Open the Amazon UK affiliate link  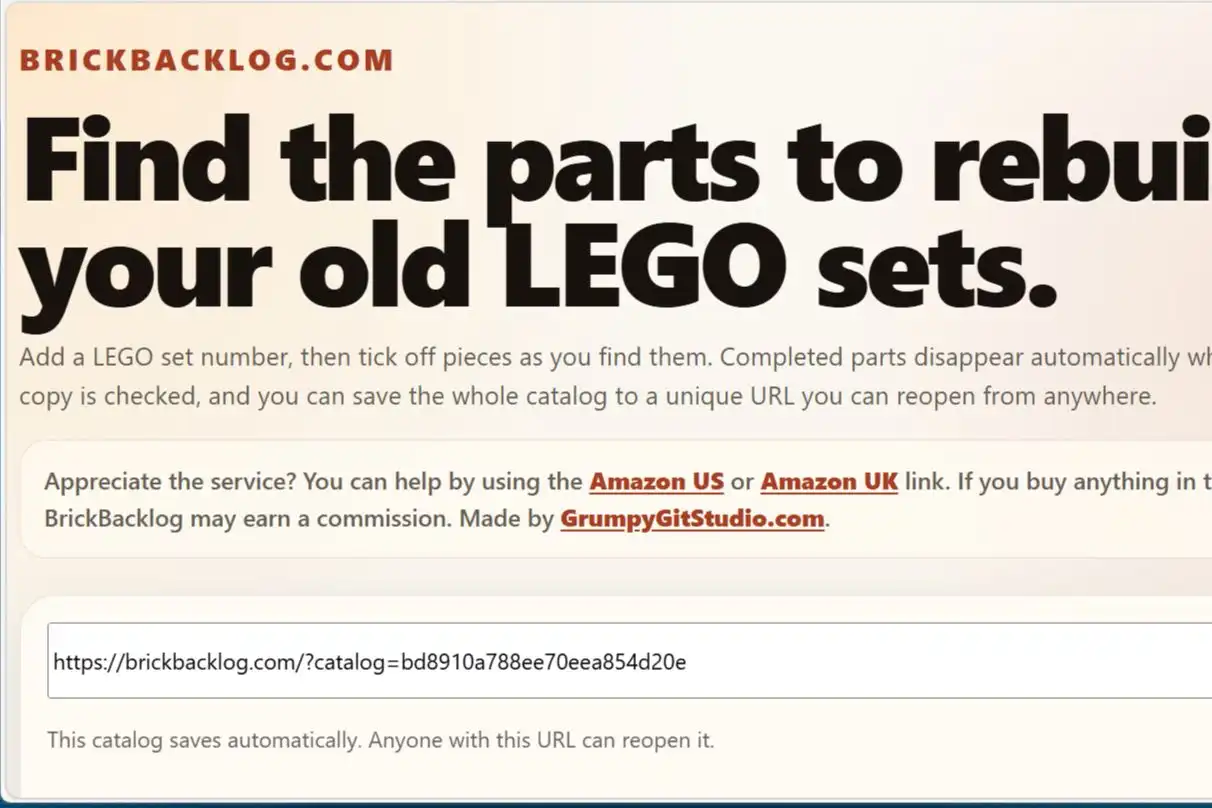829,481
